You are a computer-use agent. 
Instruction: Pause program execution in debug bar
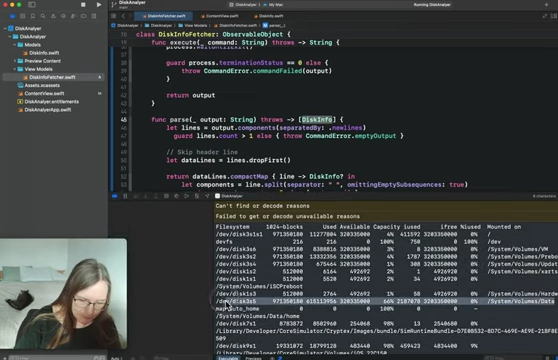coord(125,196)
